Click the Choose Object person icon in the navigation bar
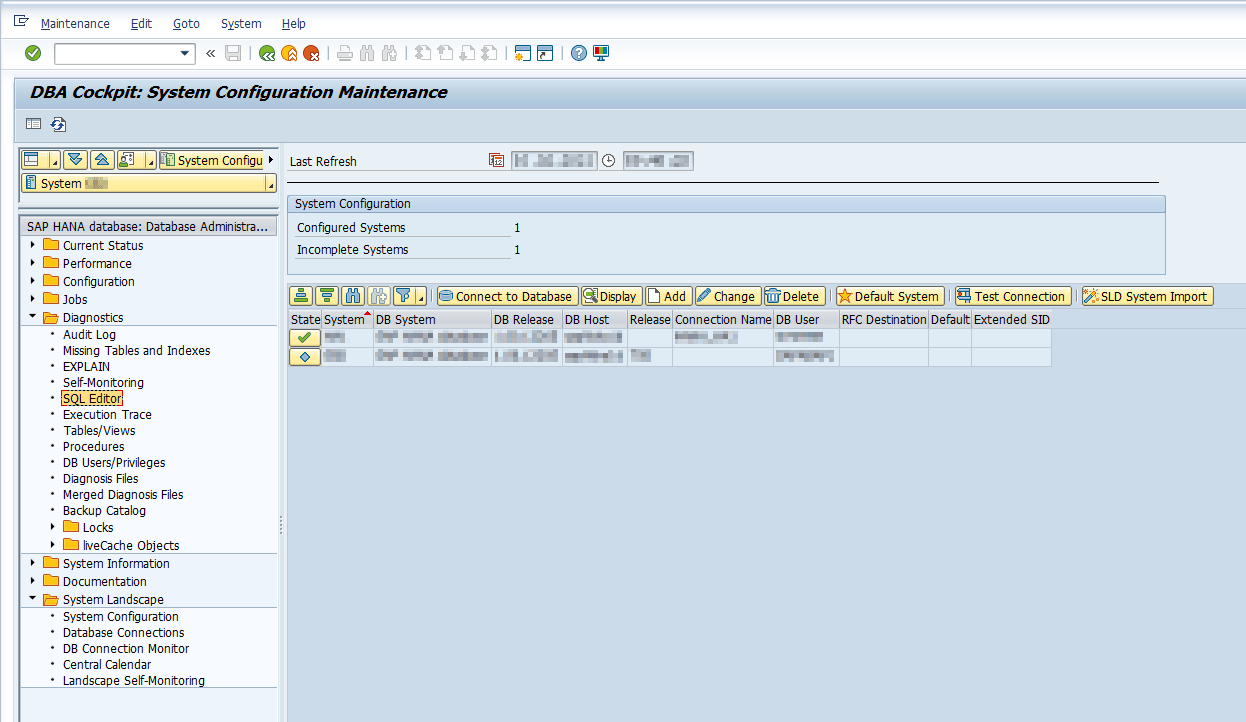The image size is (1246, 722). [x=126, y=160]
